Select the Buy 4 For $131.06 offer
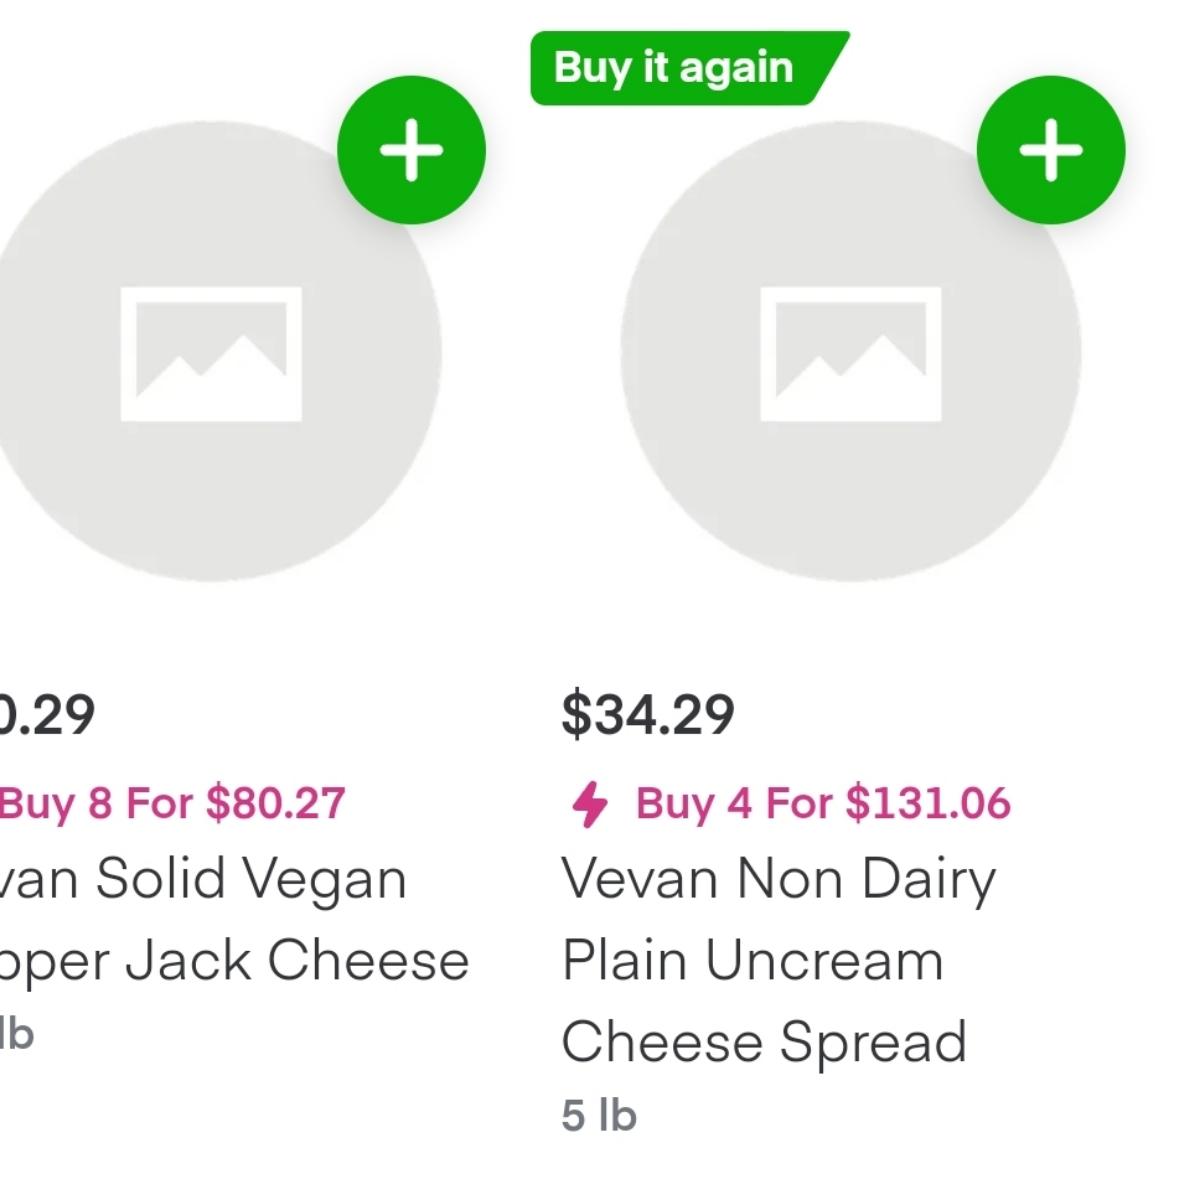Screen dimensions: 1200x1200 pos(823,803)
